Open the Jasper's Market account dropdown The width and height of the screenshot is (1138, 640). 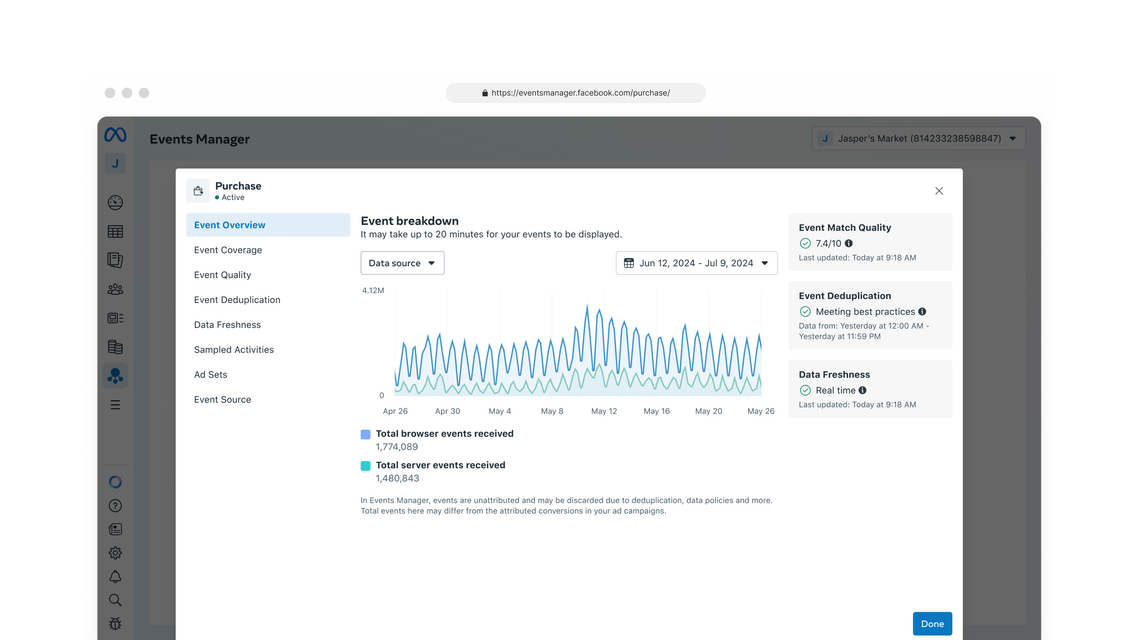(x=918, y=139)
